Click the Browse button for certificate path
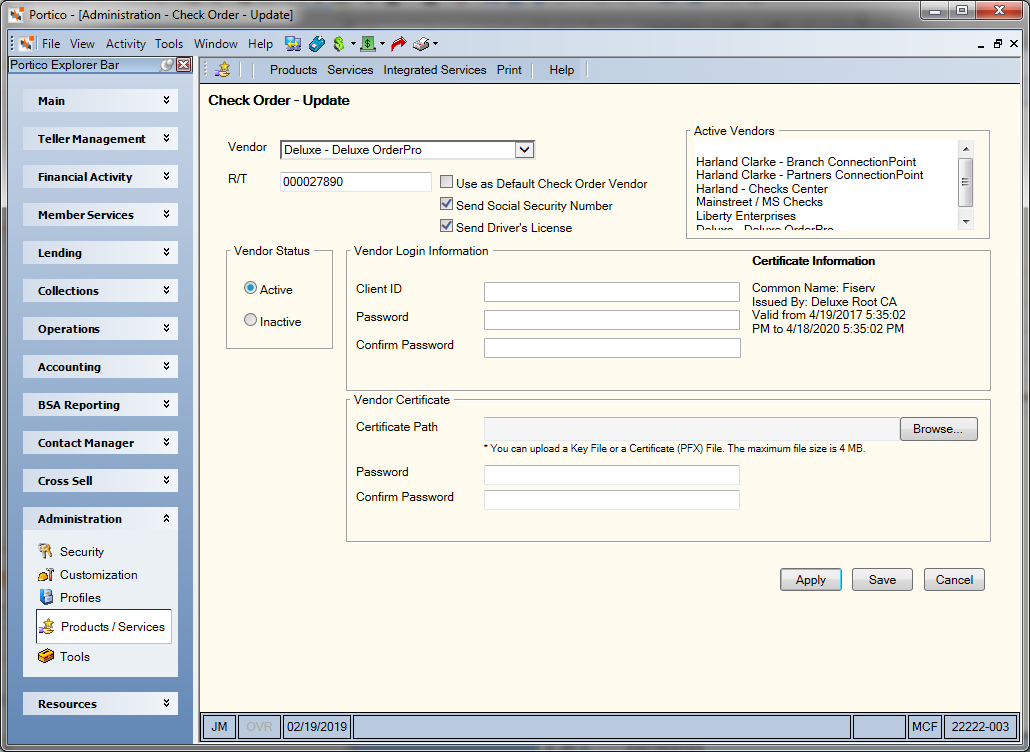Viewport: 1030px width, 752px height. (x=938, y=429)
